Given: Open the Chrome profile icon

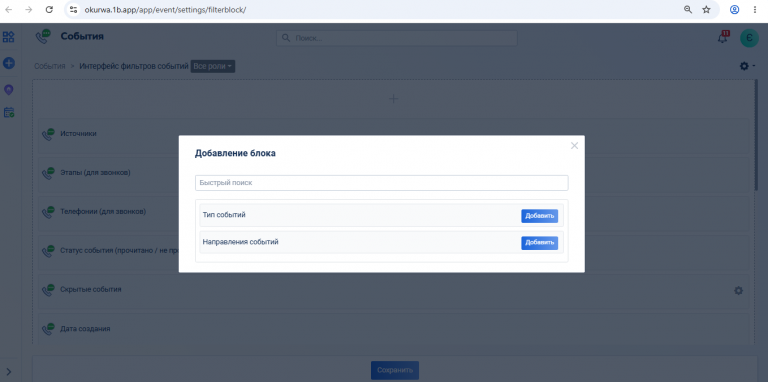Looking at the screenshot, I should [x=734, y=9].
